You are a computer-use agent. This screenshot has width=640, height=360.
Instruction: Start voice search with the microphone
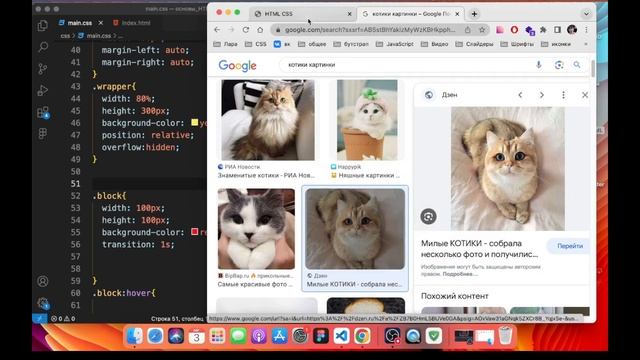point(539,64)
